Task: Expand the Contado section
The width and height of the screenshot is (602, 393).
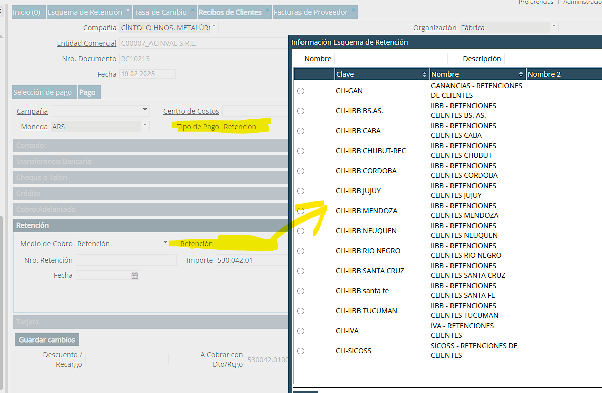Action: pyautogui.click(x=150, y=145)
